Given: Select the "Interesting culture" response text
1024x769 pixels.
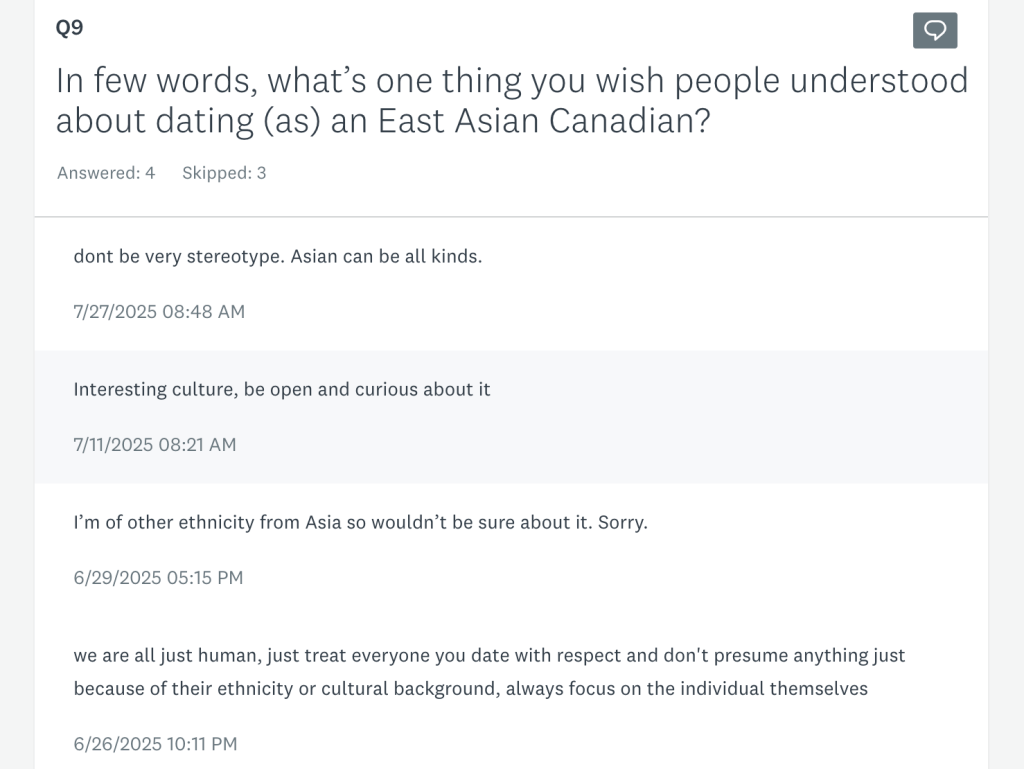Looking at the screenshot, I should (x=282, y=389).
